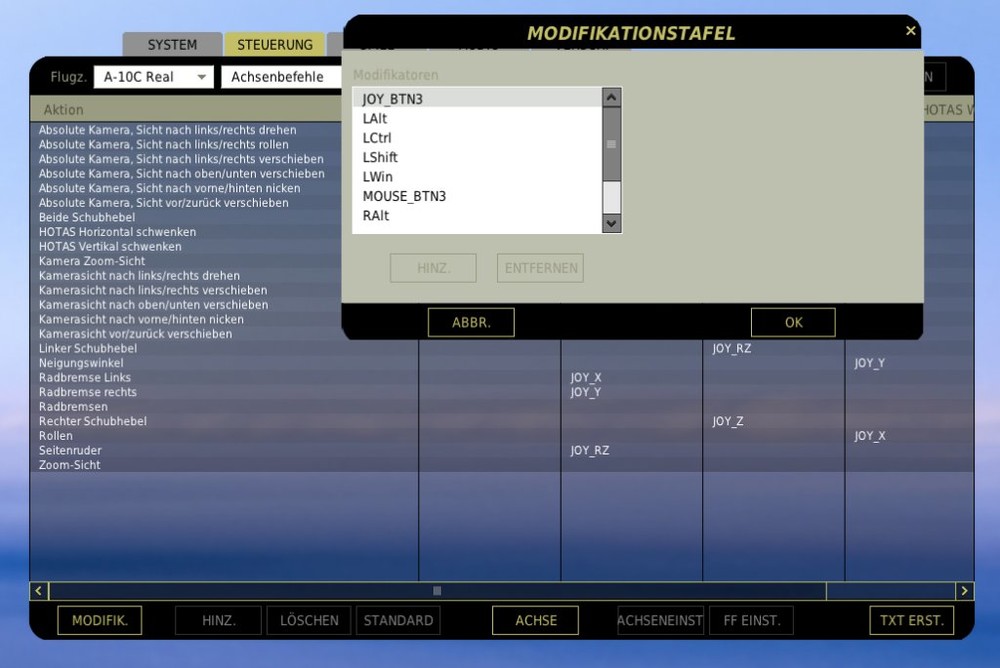Image resolution: width=1000 pixels, height=668 pixels.
Task: Click the ENTFERNEN button
Action: click(540, 267)
